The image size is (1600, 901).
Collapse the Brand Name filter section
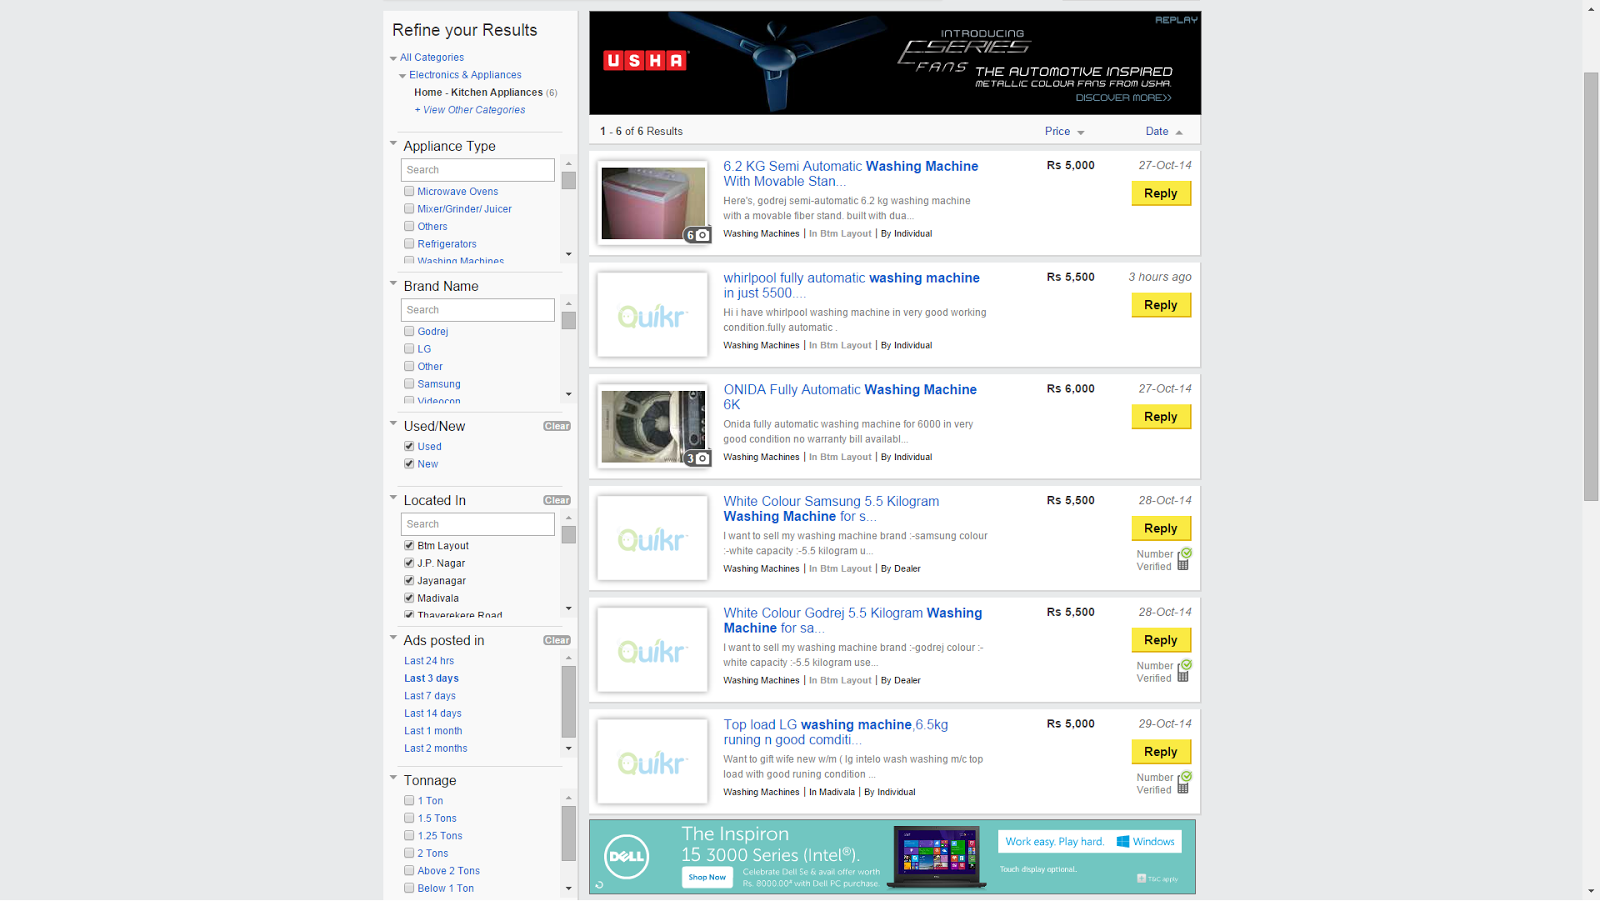(x=393, y=284)
